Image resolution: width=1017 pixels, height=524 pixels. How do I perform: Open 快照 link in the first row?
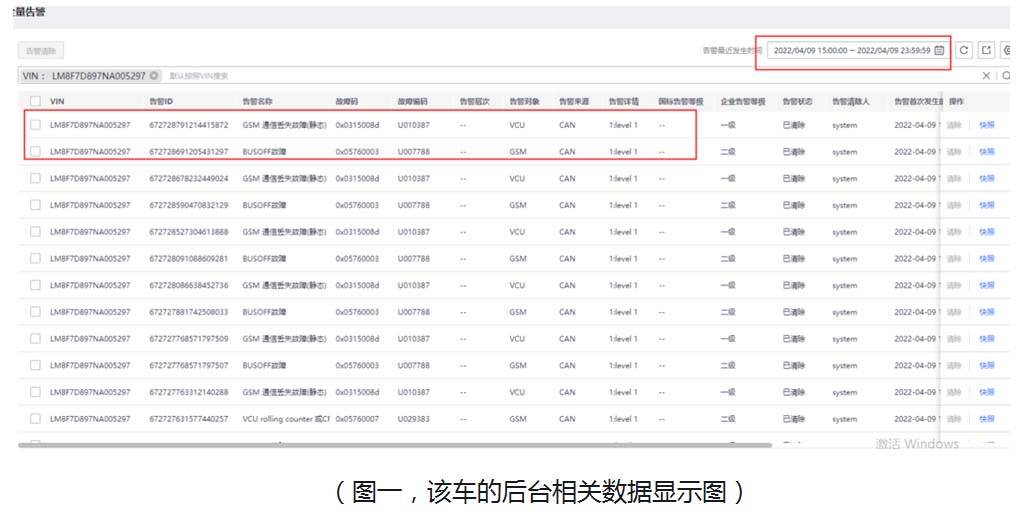986,125
